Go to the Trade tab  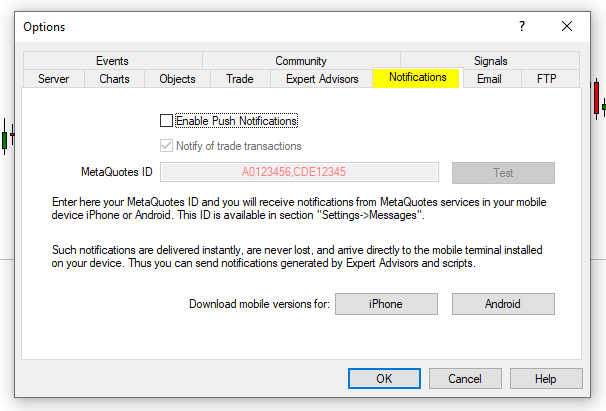tap(239, 79)
